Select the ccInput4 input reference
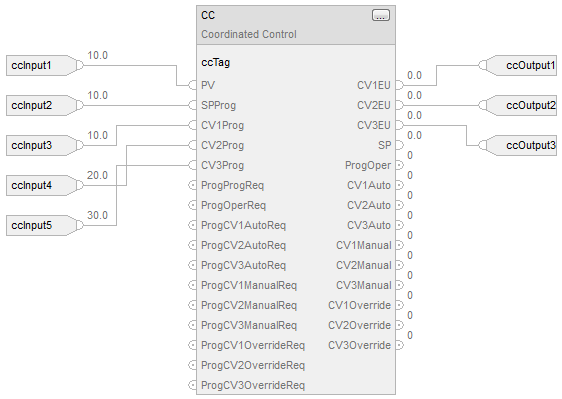This screenshot has height=399, width=562. pyautogui.click(x=44, y=185)
